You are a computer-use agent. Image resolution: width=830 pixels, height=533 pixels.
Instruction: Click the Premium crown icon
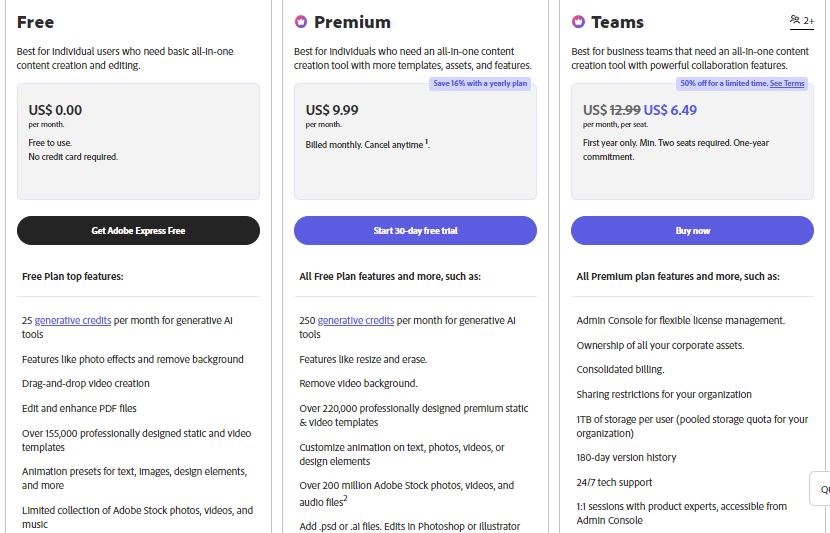(301, 22)
